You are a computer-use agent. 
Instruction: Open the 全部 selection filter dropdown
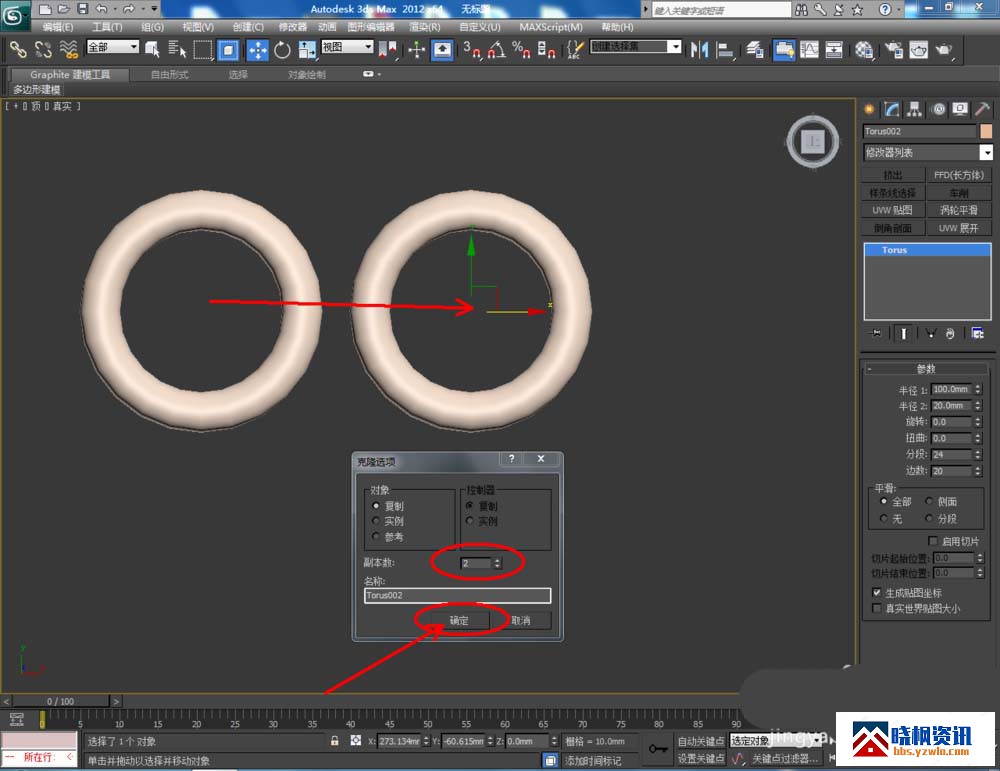pyautogui.click(x=113, y=47)
